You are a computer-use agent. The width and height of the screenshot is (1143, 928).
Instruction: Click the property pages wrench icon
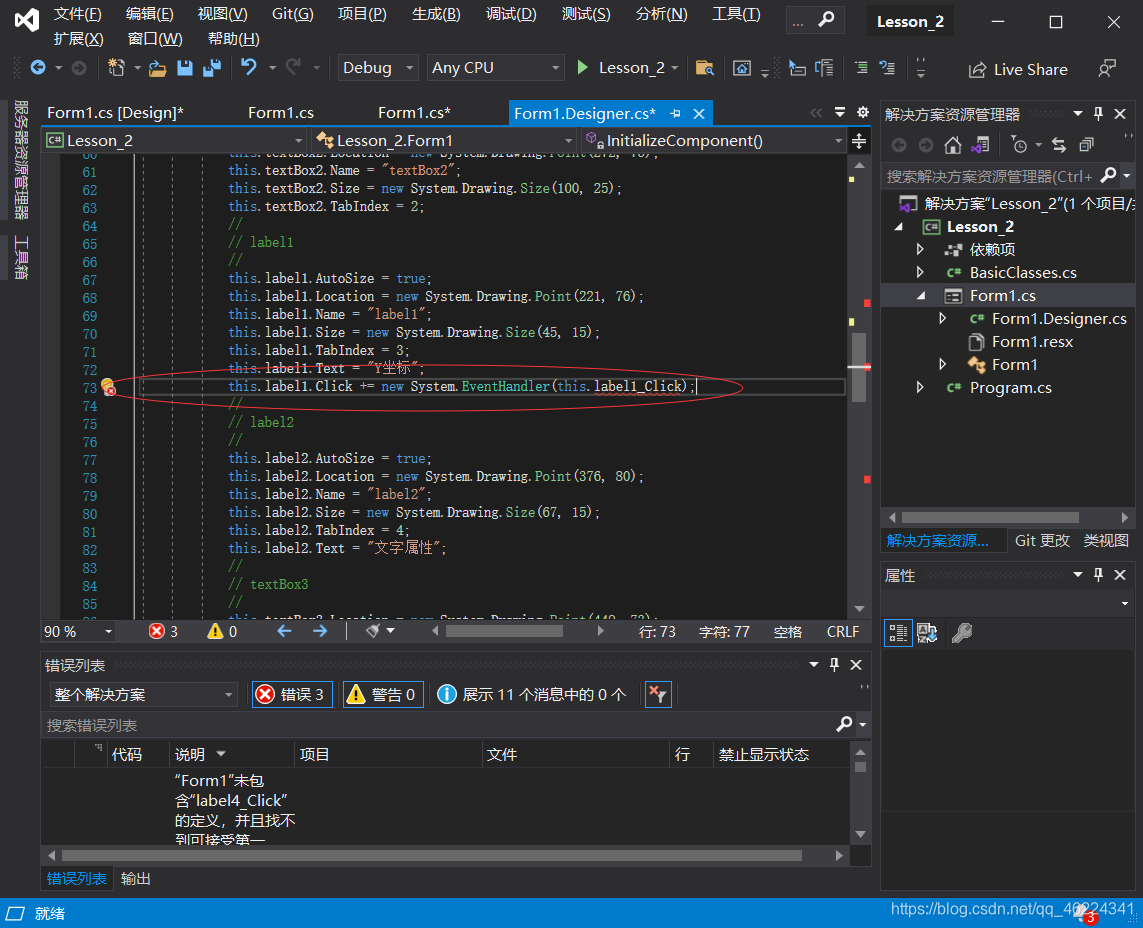click(x=961, y=633)
